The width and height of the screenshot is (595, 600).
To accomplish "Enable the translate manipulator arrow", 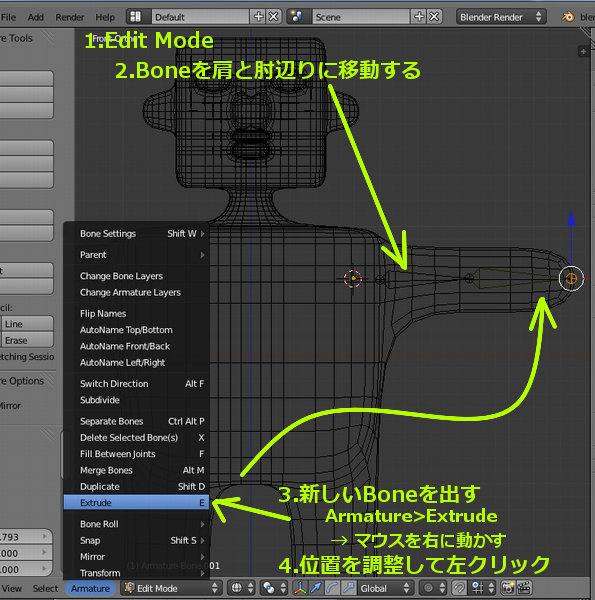I will pos(316,588).
